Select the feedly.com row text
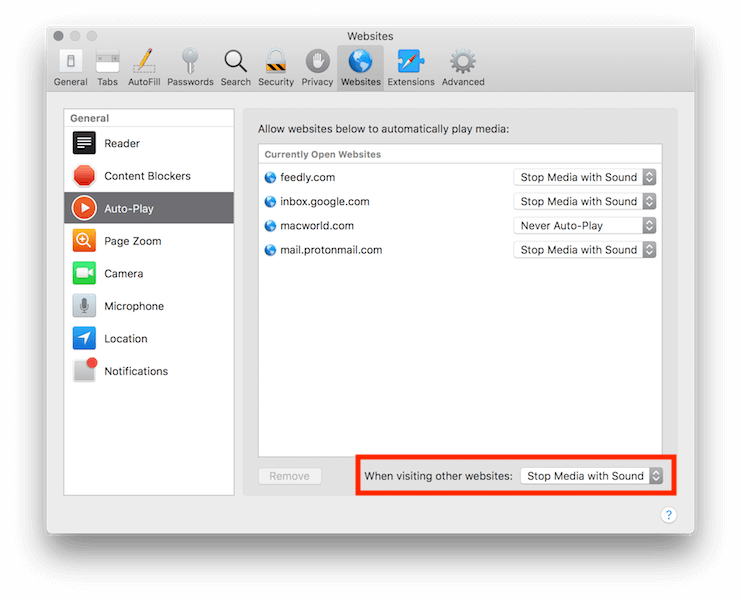 coord(308,177)
